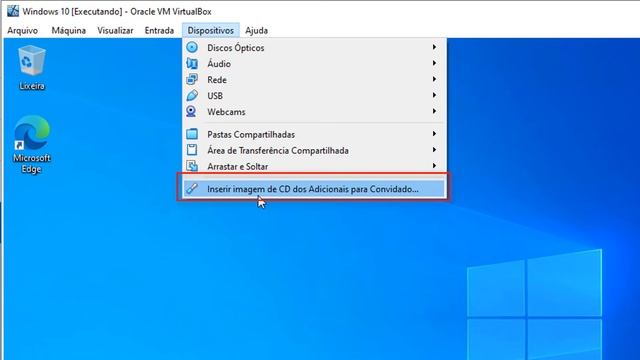
Task: Open the Entrada menu
Action: coord(159,31)
